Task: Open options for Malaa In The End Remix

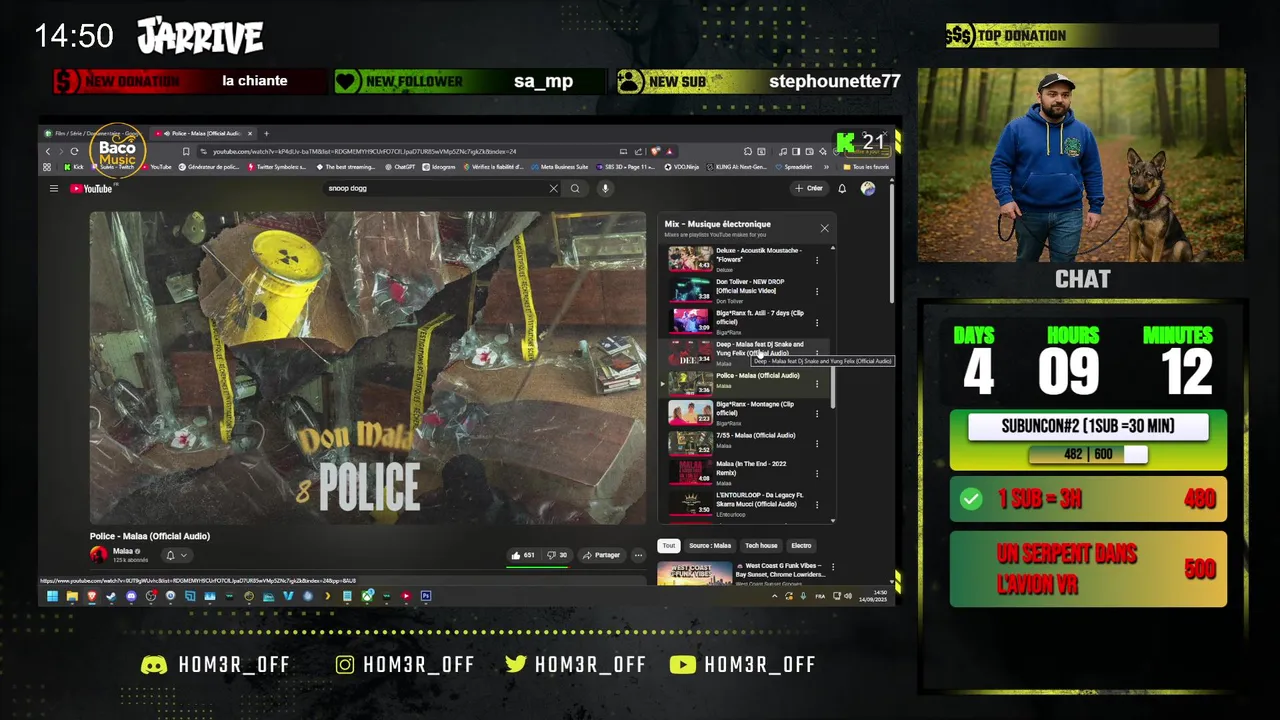Action: point(817,473)
